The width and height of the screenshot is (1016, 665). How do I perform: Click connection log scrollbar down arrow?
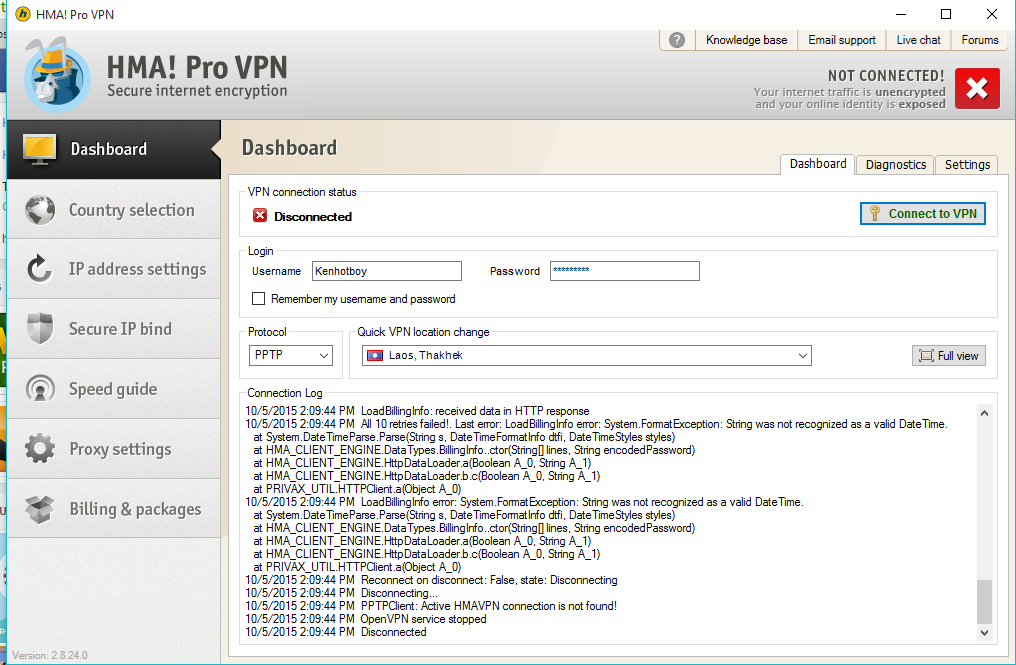point(984,633)
